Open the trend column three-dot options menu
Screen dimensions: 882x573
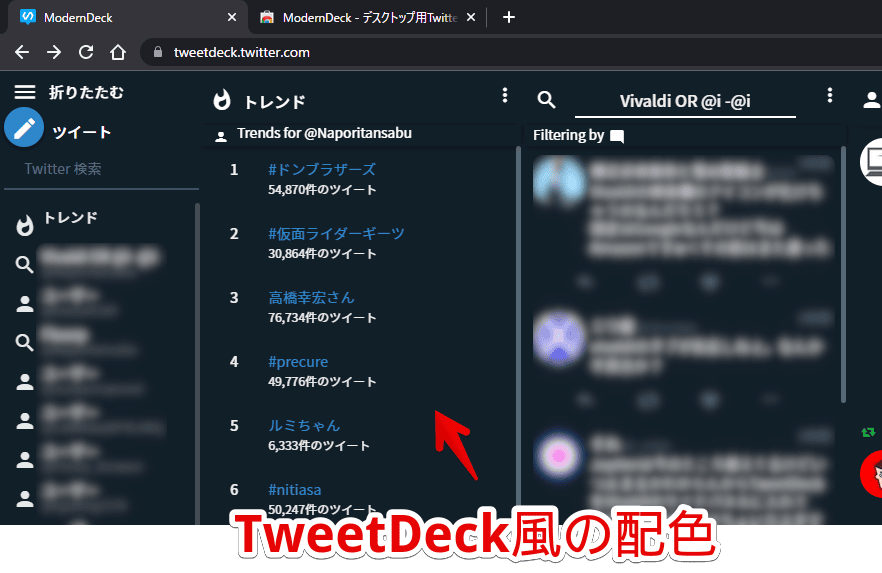coord(505,95)
